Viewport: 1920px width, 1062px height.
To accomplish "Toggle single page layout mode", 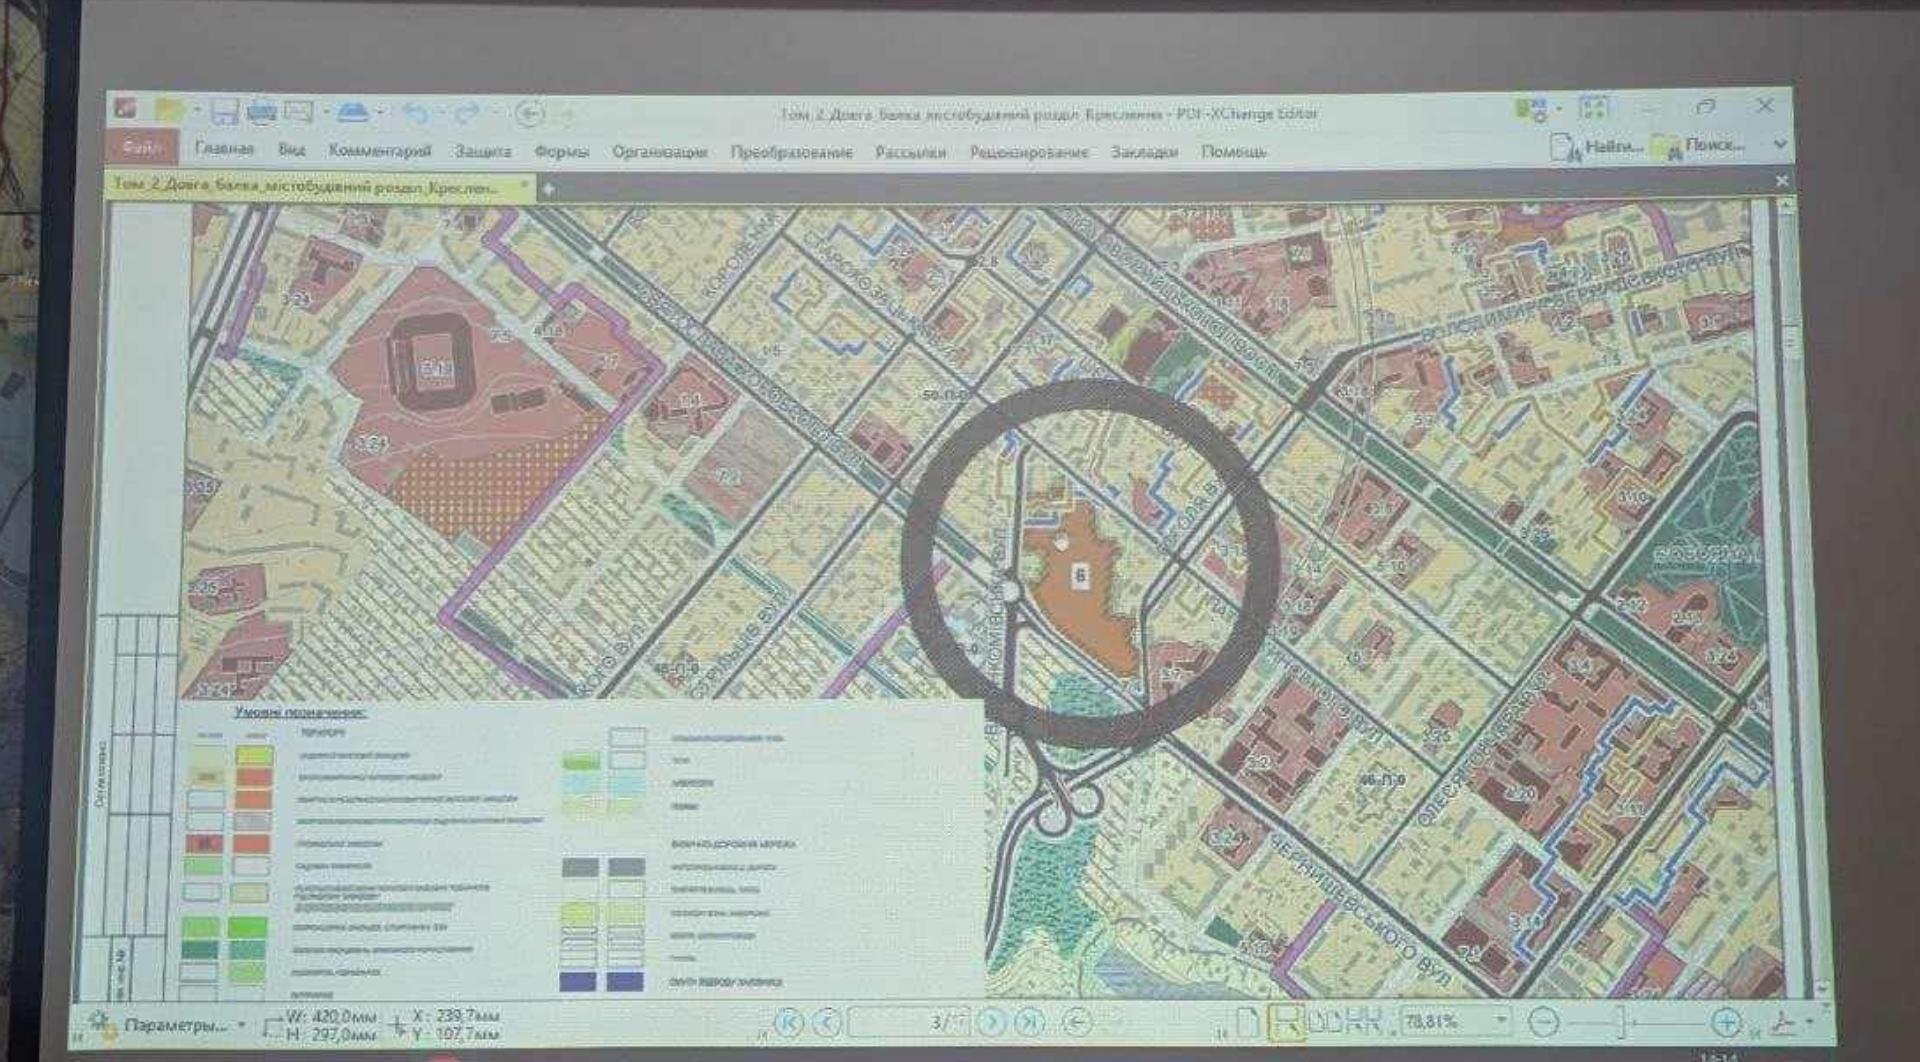I will pyautogui.click(x=1248, y=1022).
